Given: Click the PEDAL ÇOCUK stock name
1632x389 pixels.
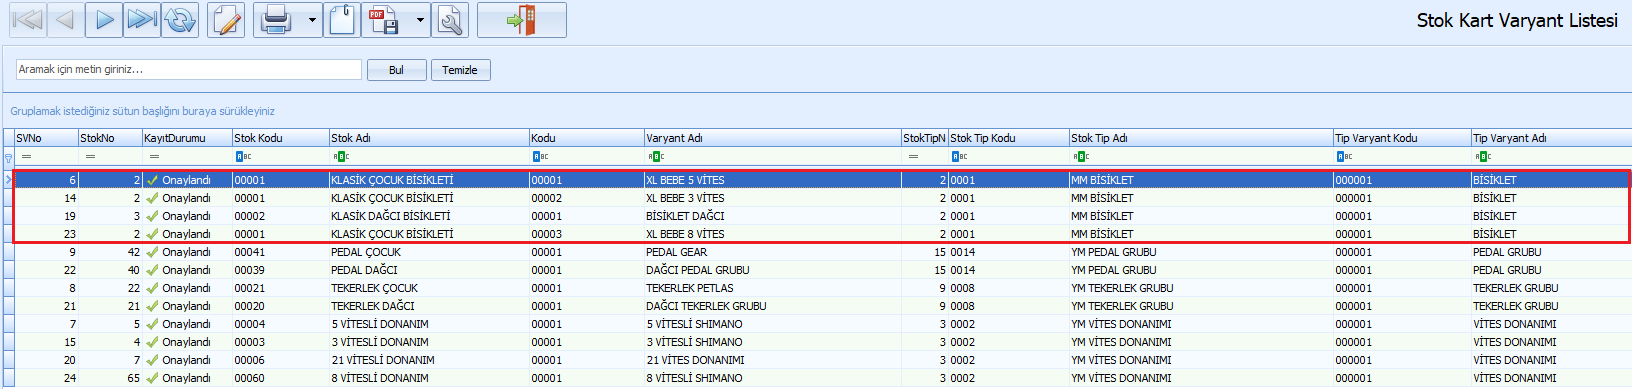Looking at the screenshot, I should (429, 252).
